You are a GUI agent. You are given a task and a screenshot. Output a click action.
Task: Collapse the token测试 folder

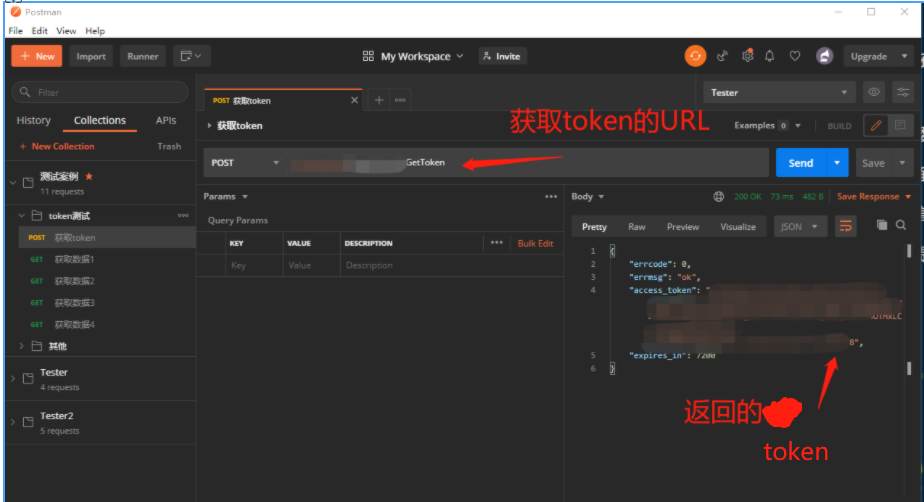coord(21,216)
